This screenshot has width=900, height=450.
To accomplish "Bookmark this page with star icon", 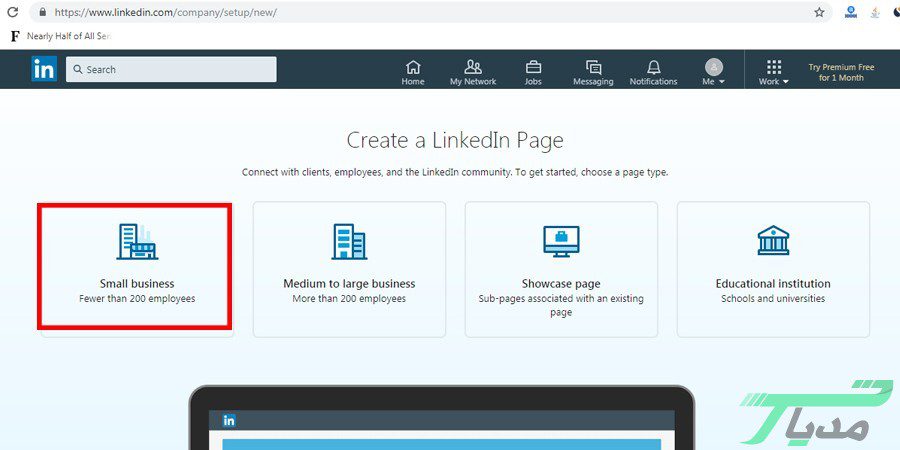I will [819, 12].
